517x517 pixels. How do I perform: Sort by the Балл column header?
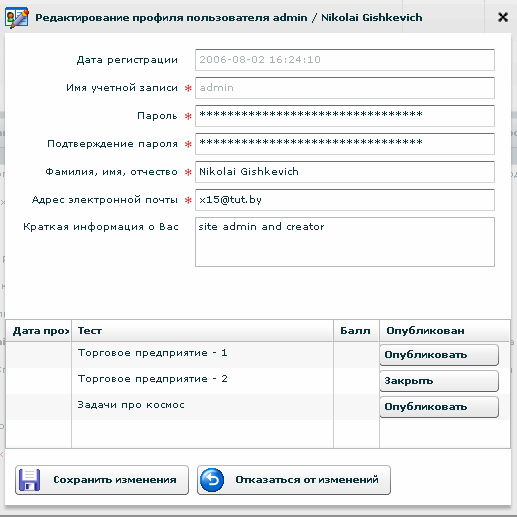tap(356, 331)
